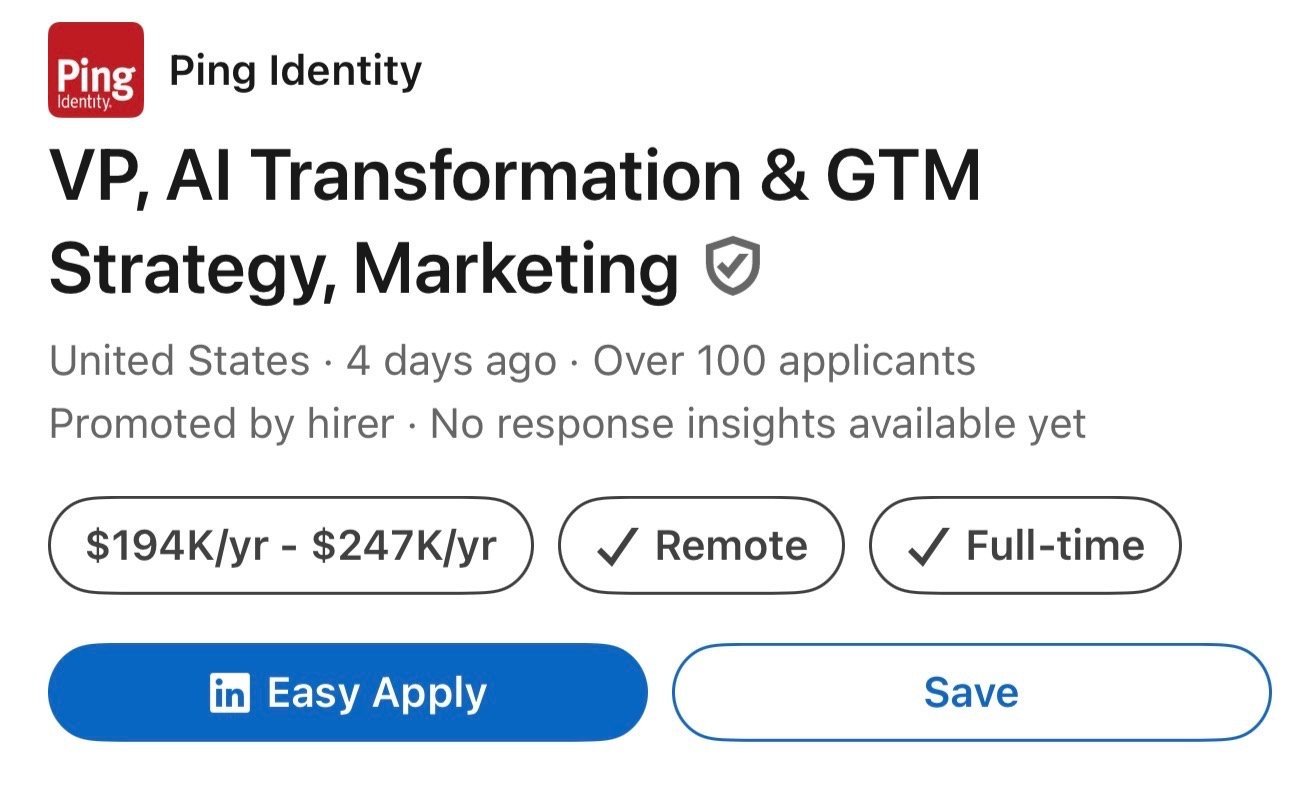Click the VP, AI Transformation & GTM title line

[515, 175]
